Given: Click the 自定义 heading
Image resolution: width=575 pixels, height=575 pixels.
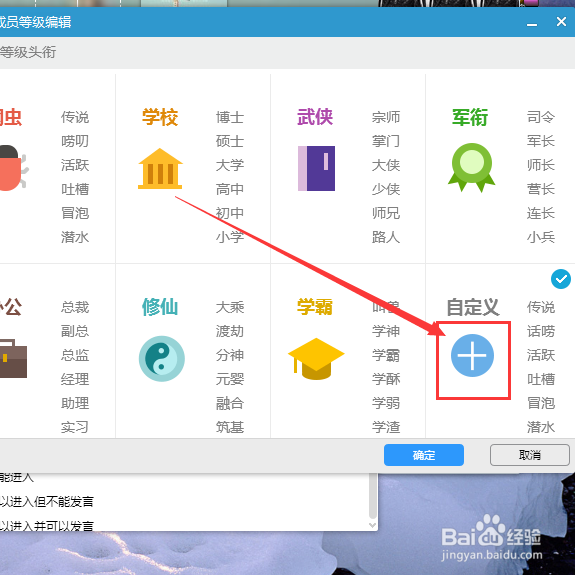Looking at the screenshot, I should pyautogui.click(x=473, y=307).
